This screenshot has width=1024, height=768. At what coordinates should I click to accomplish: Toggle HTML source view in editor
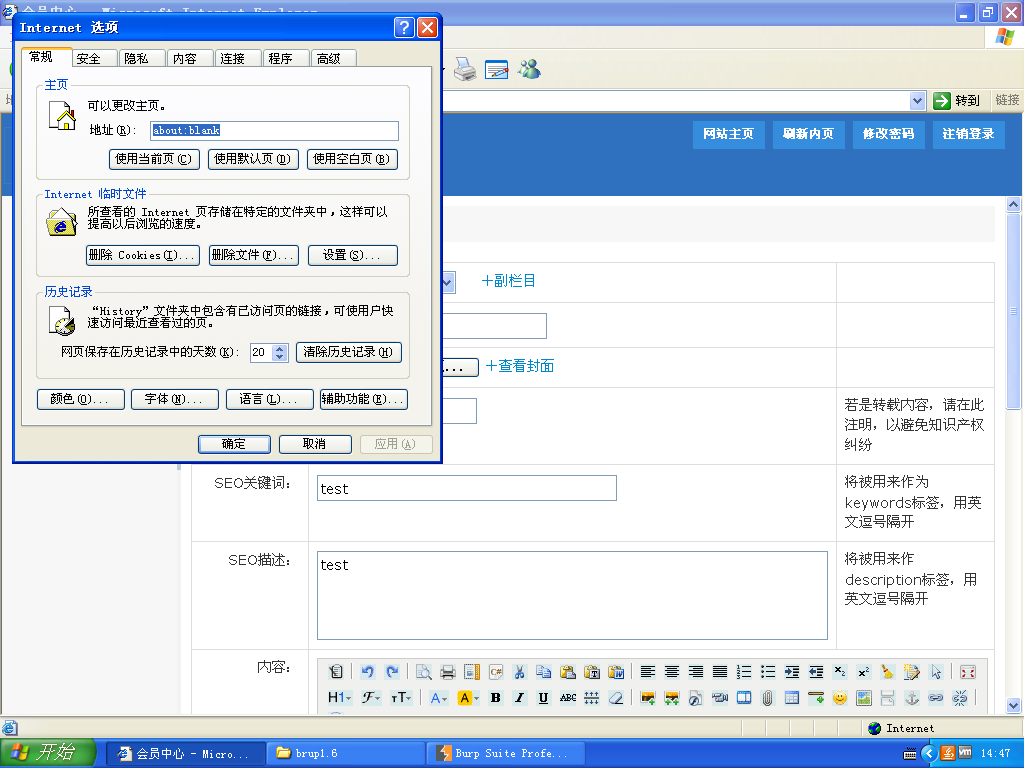point(336,672)
